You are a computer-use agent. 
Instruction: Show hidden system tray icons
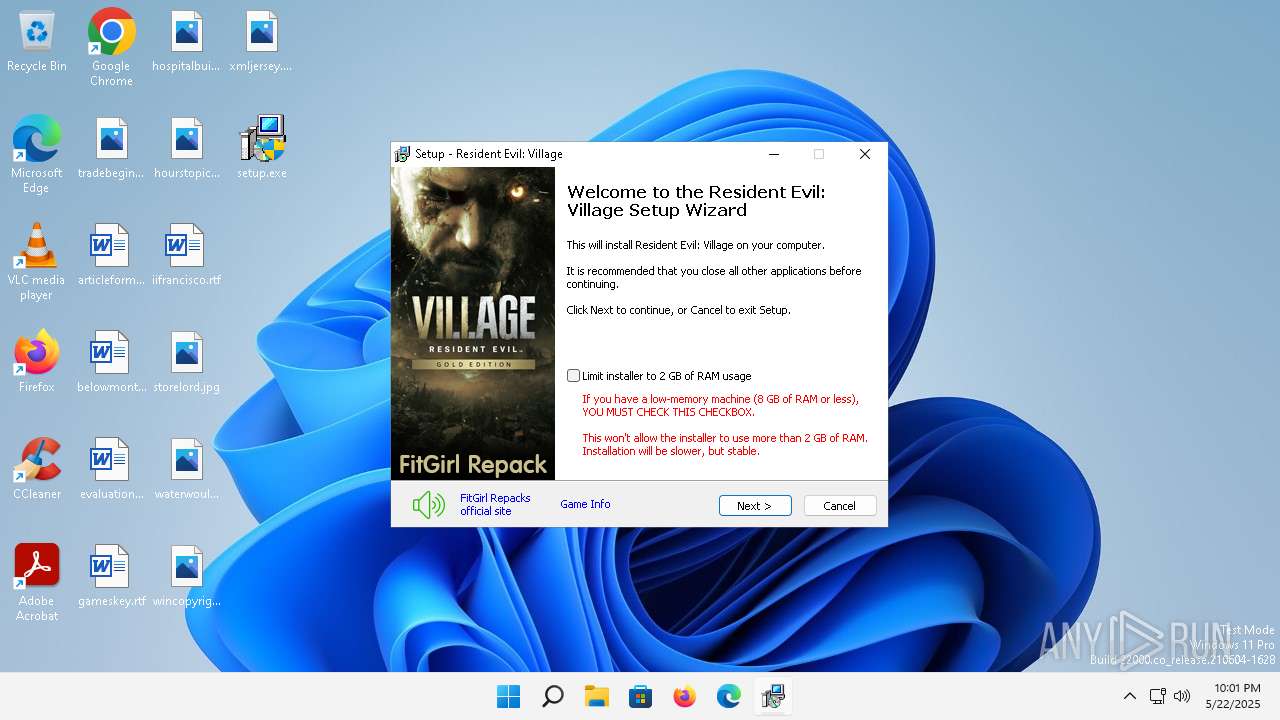(1130, 696)
